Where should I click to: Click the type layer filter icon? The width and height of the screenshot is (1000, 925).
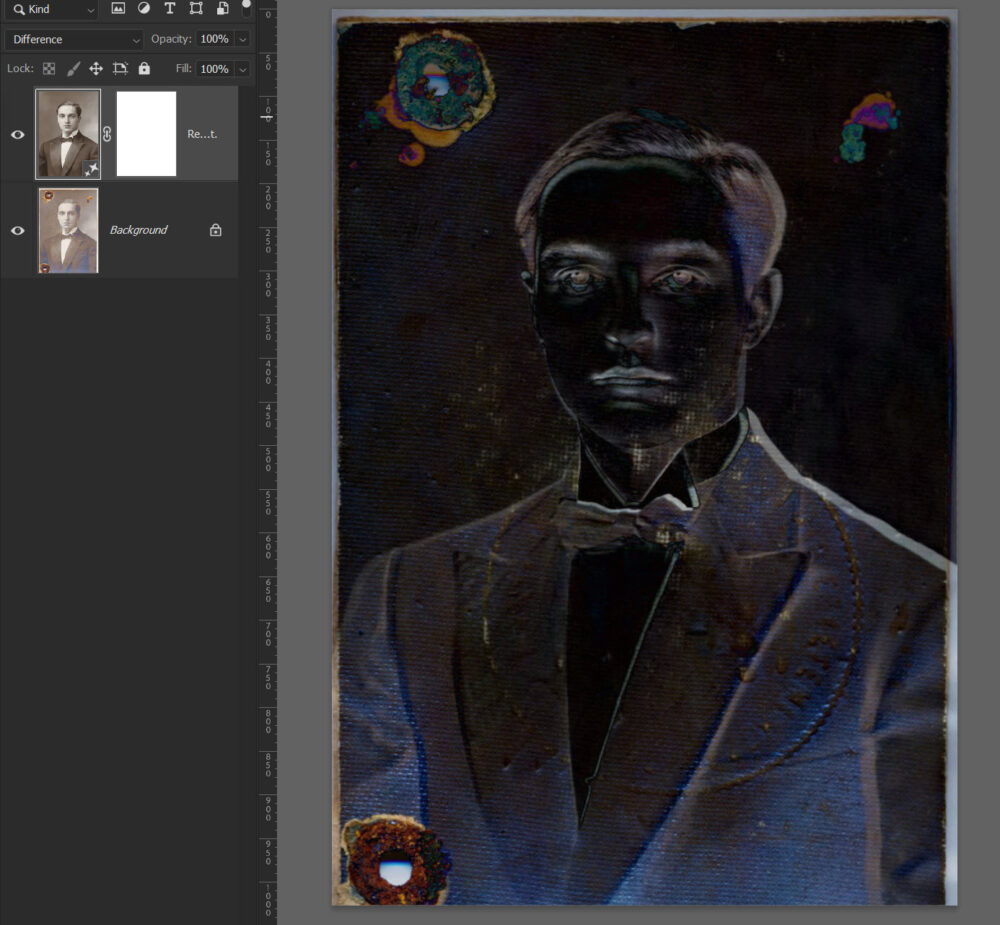pos(170,9)
